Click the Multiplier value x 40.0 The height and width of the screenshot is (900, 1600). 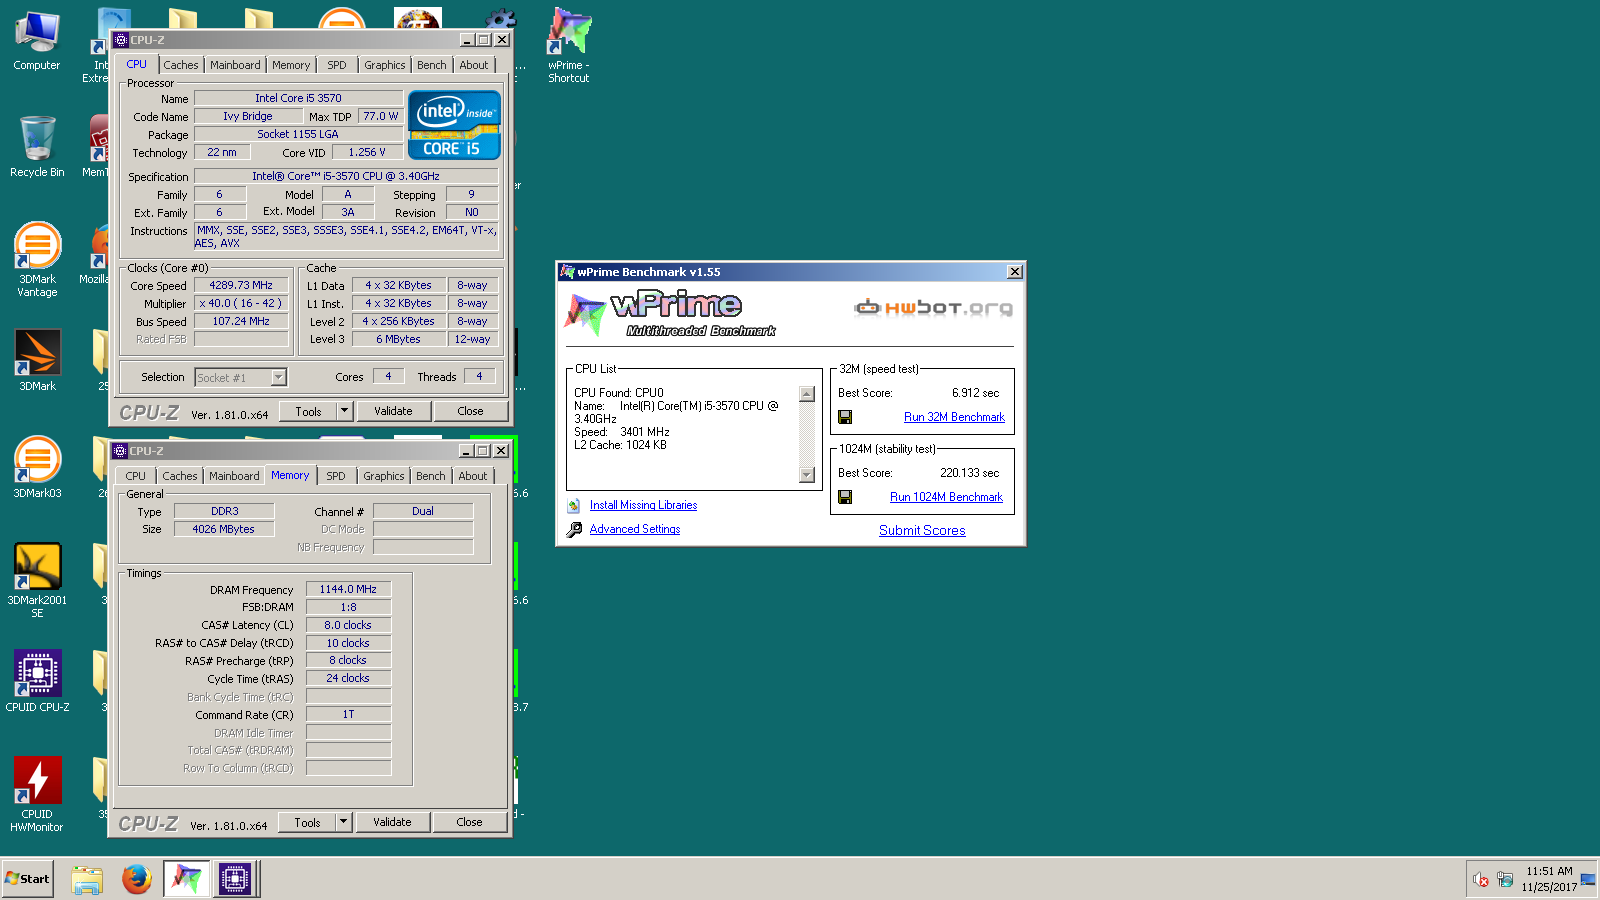pyautogui.click(x=241, y=304)
